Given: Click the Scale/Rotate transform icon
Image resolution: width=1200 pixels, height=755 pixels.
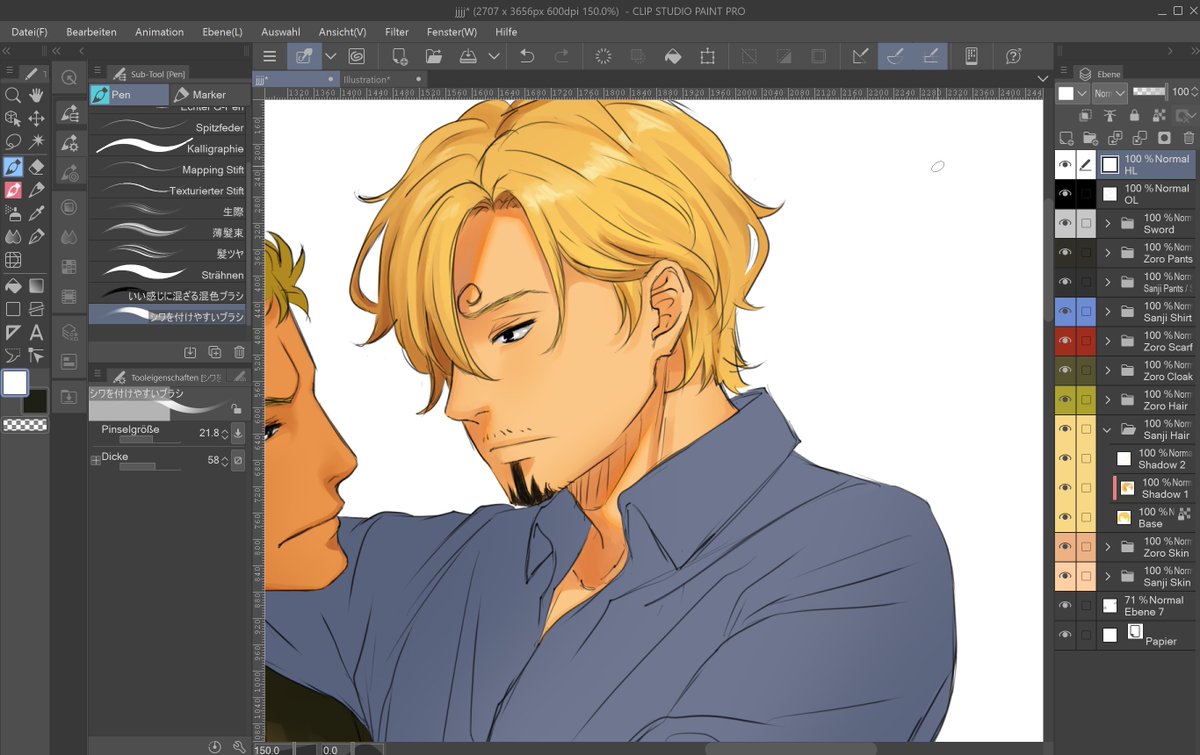Looking at the screenshot, I should 708,56.
